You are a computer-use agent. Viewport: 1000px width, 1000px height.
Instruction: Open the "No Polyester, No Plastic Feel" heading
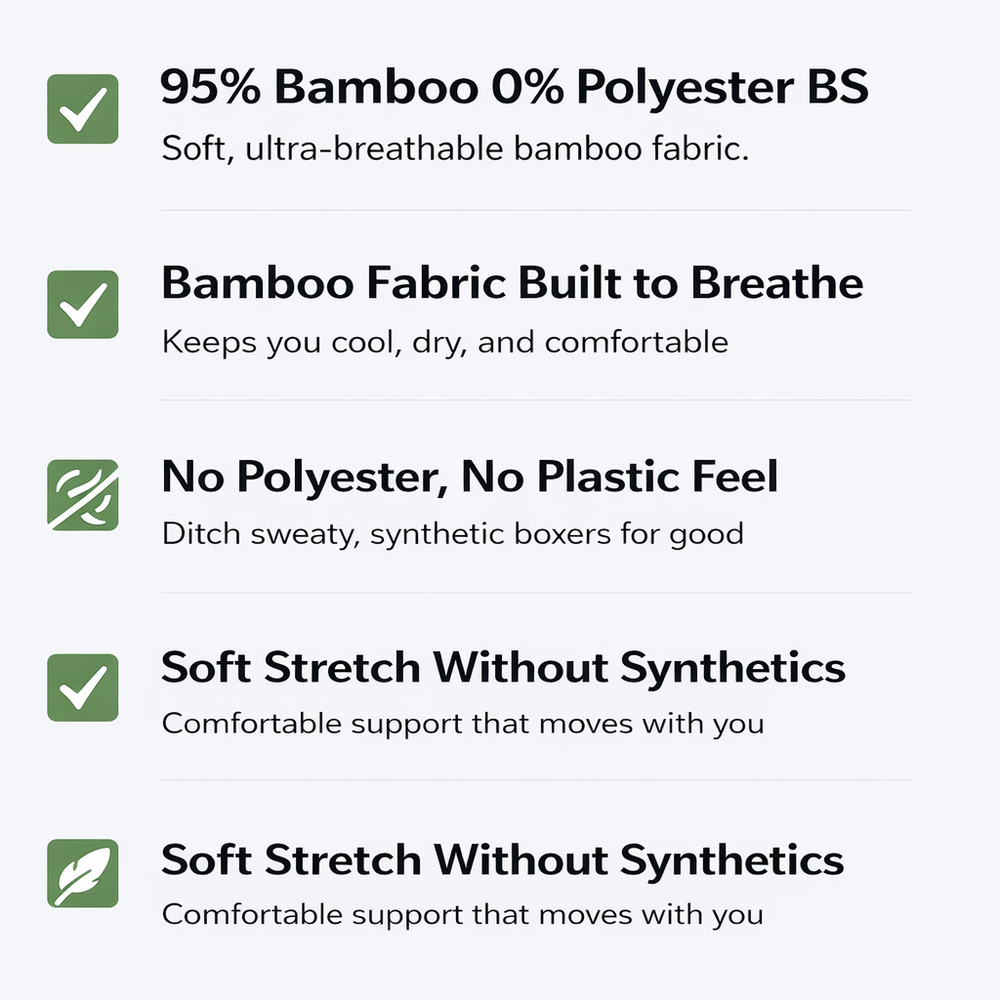(x=469, y=477)
